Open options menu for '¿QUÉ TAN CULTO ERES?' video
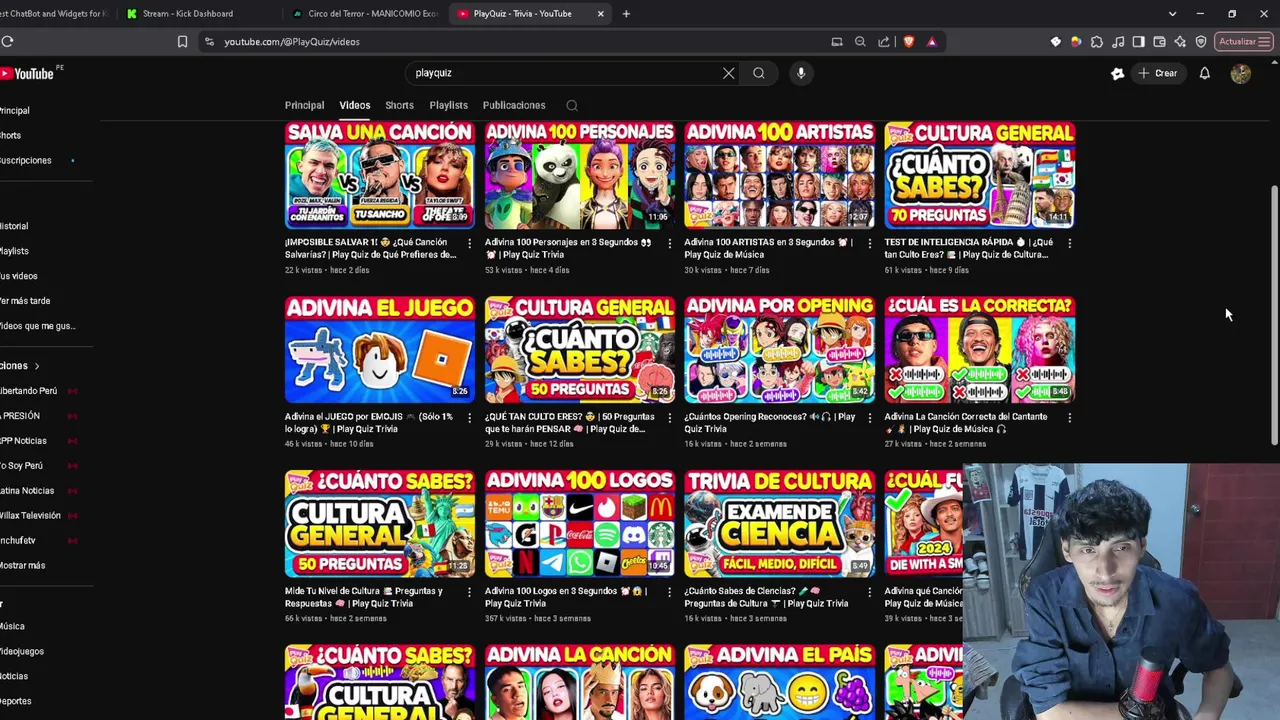 [x=670, y=417]
